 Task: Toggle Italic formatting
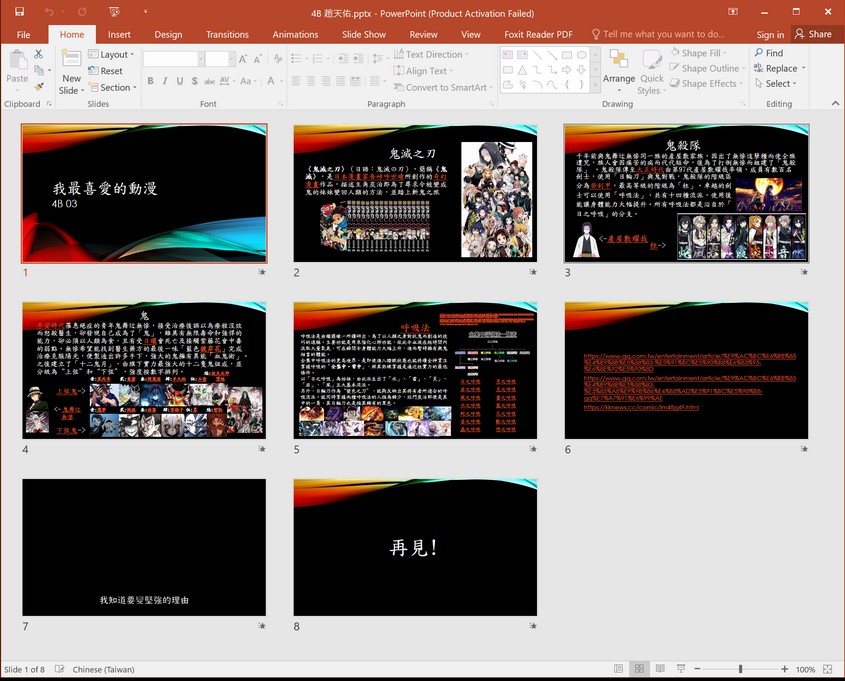[165, 81]
